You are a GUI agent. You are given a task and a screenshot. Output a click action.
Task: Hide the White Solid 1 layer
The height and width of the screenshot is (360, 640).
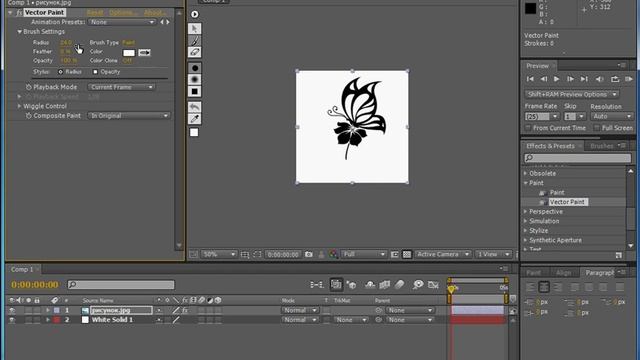tap(12, 320)
